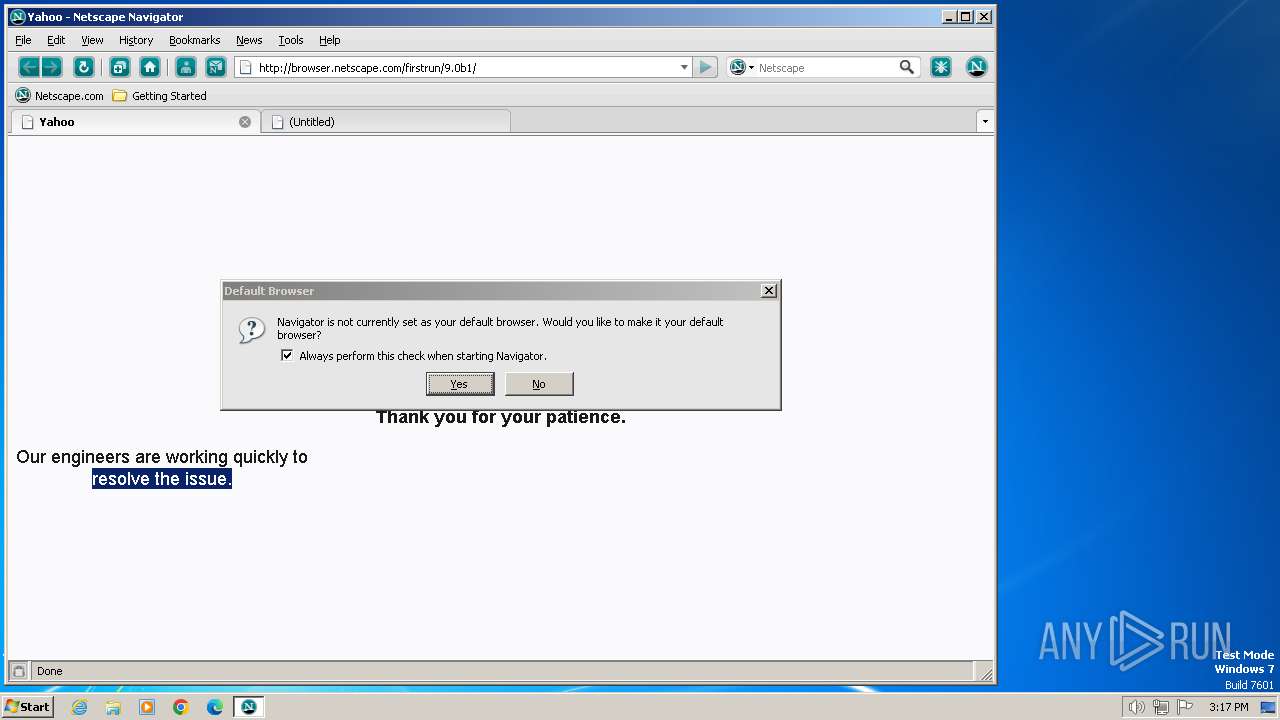1280x720 pixels.
Task: Click the search magnifying glass icon
Action: 907,67
